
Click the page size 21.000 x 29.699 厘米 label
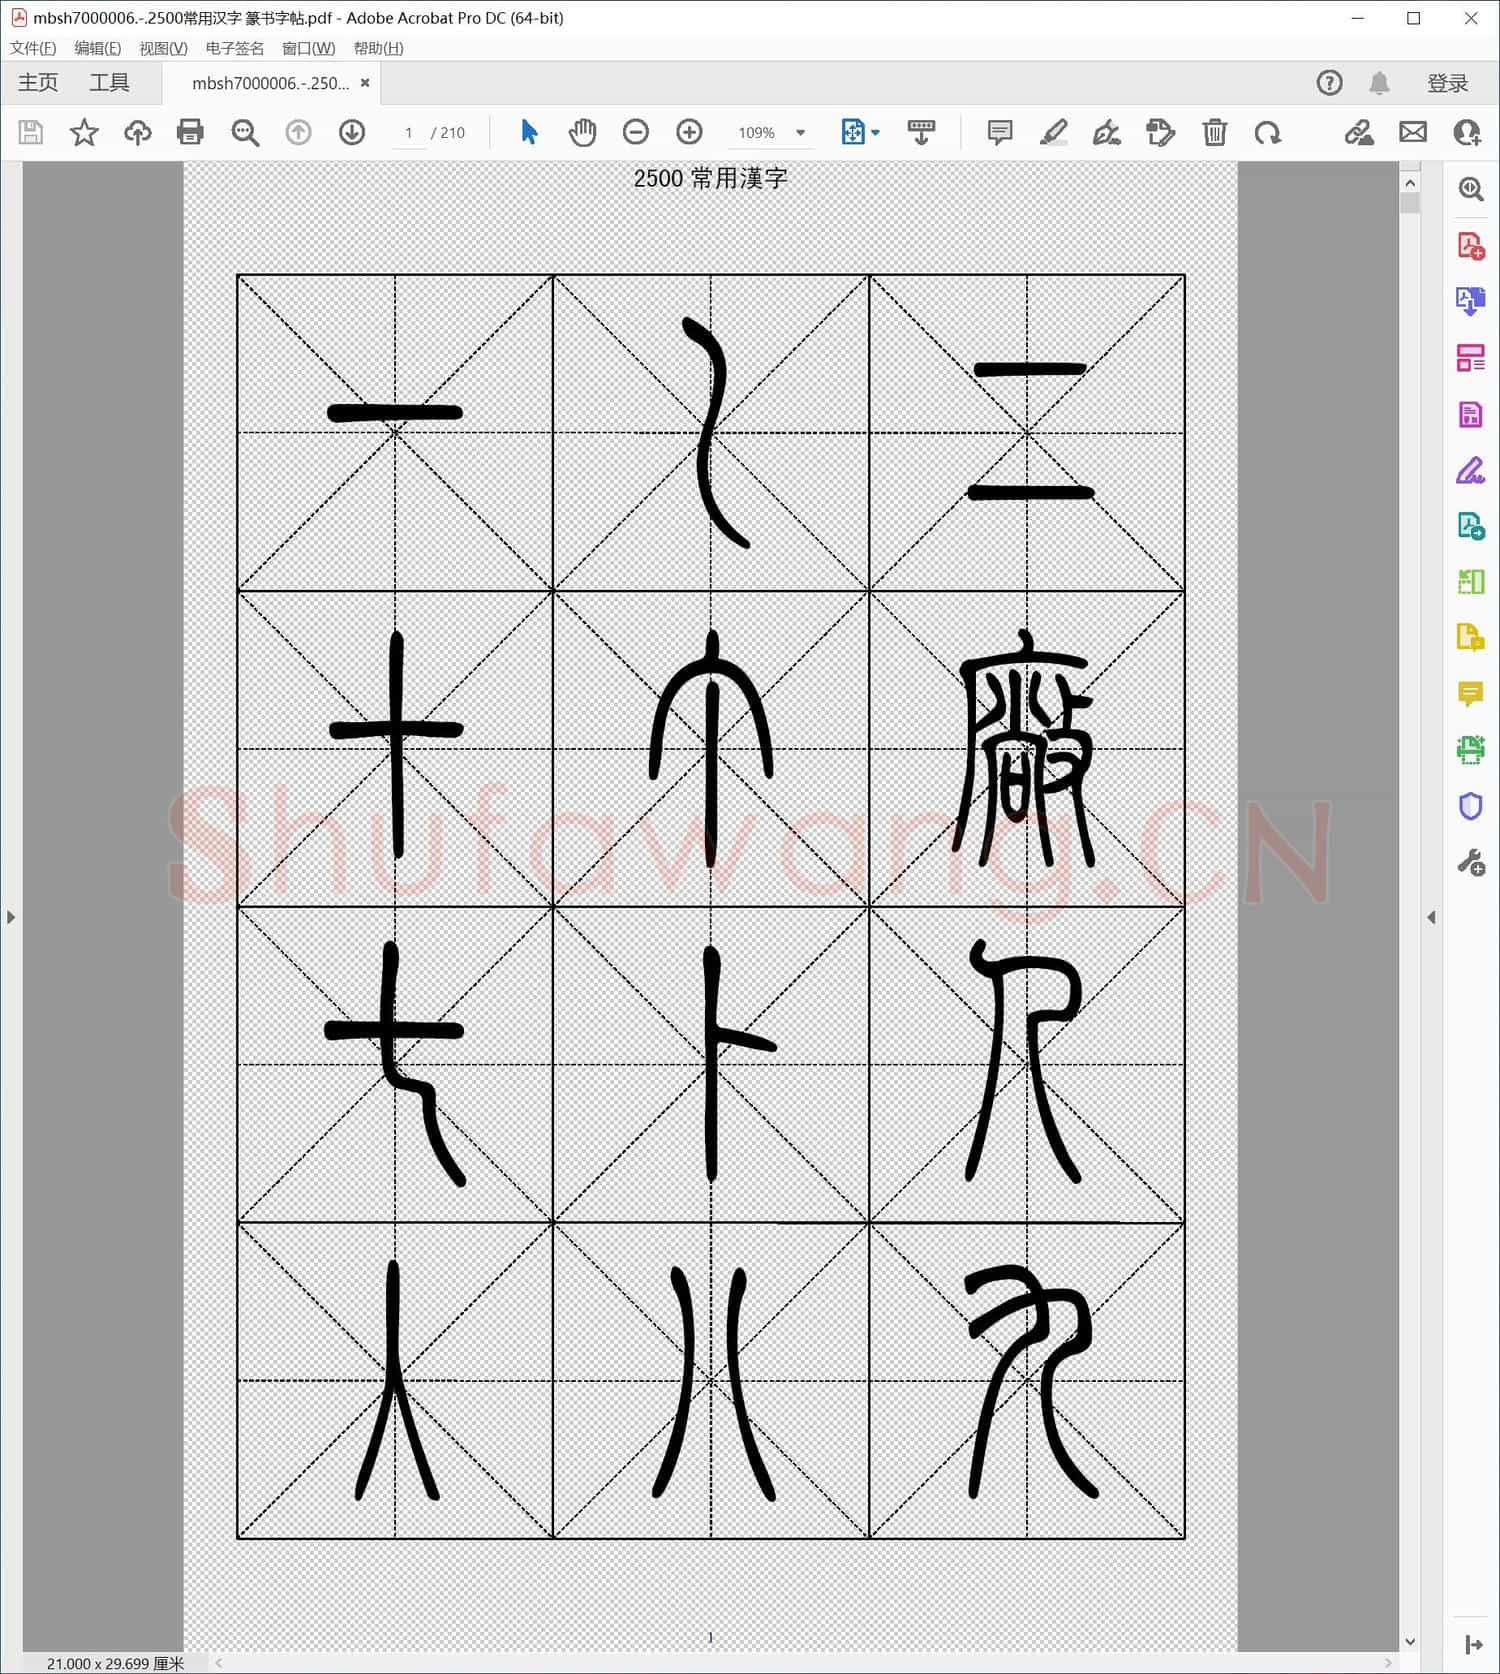tap(115, 1663)
